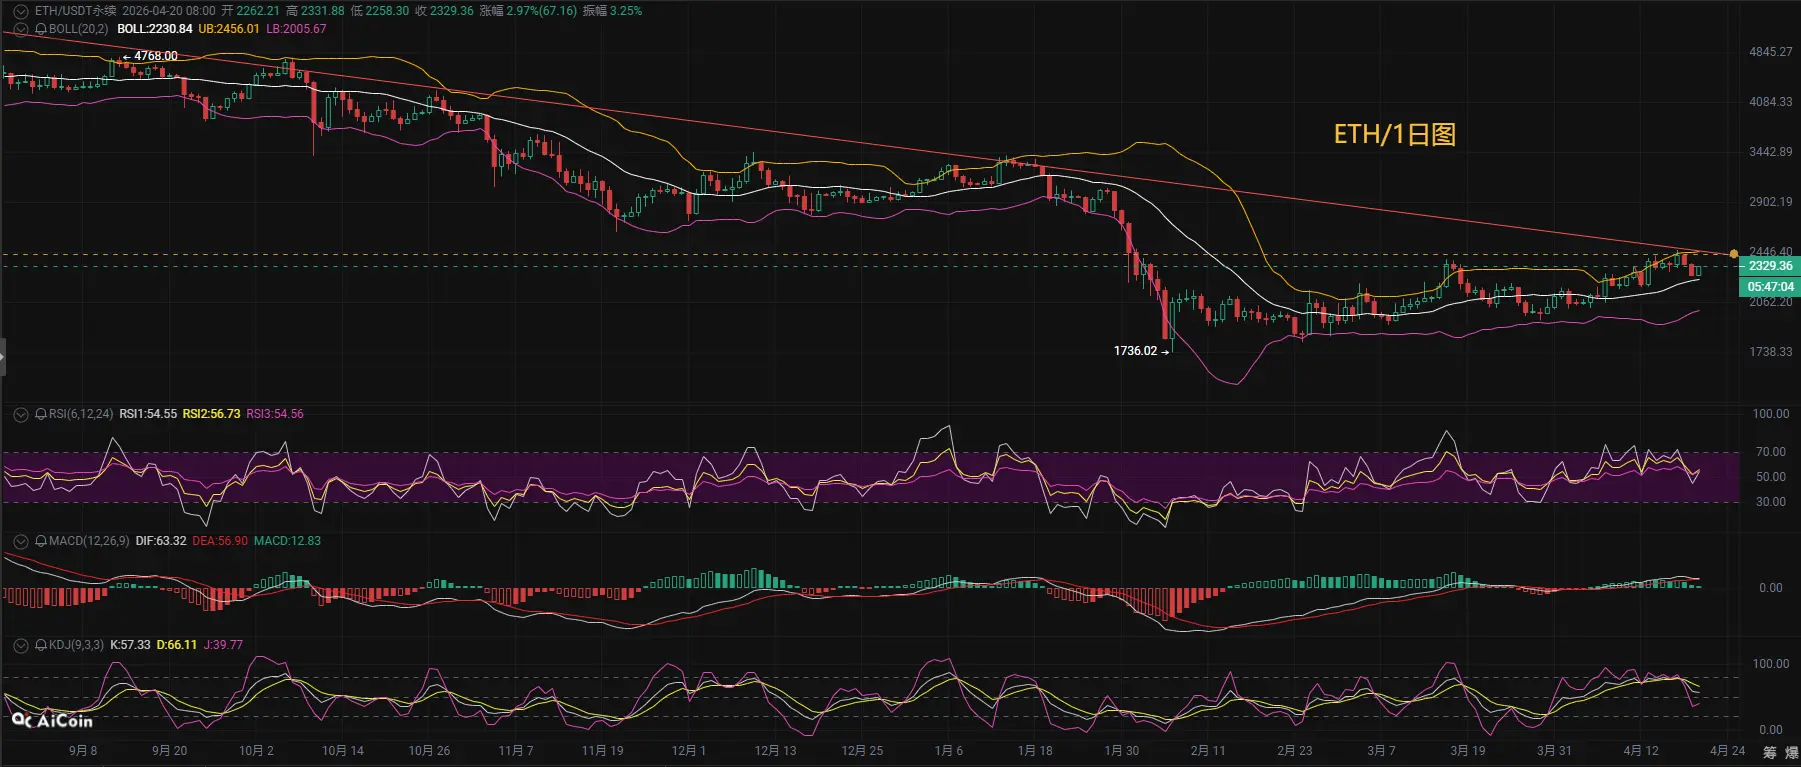This screenshot has width=1801, height=767.
Task: Click the orange trendline endpoint dot
Action: [1734, 254]
